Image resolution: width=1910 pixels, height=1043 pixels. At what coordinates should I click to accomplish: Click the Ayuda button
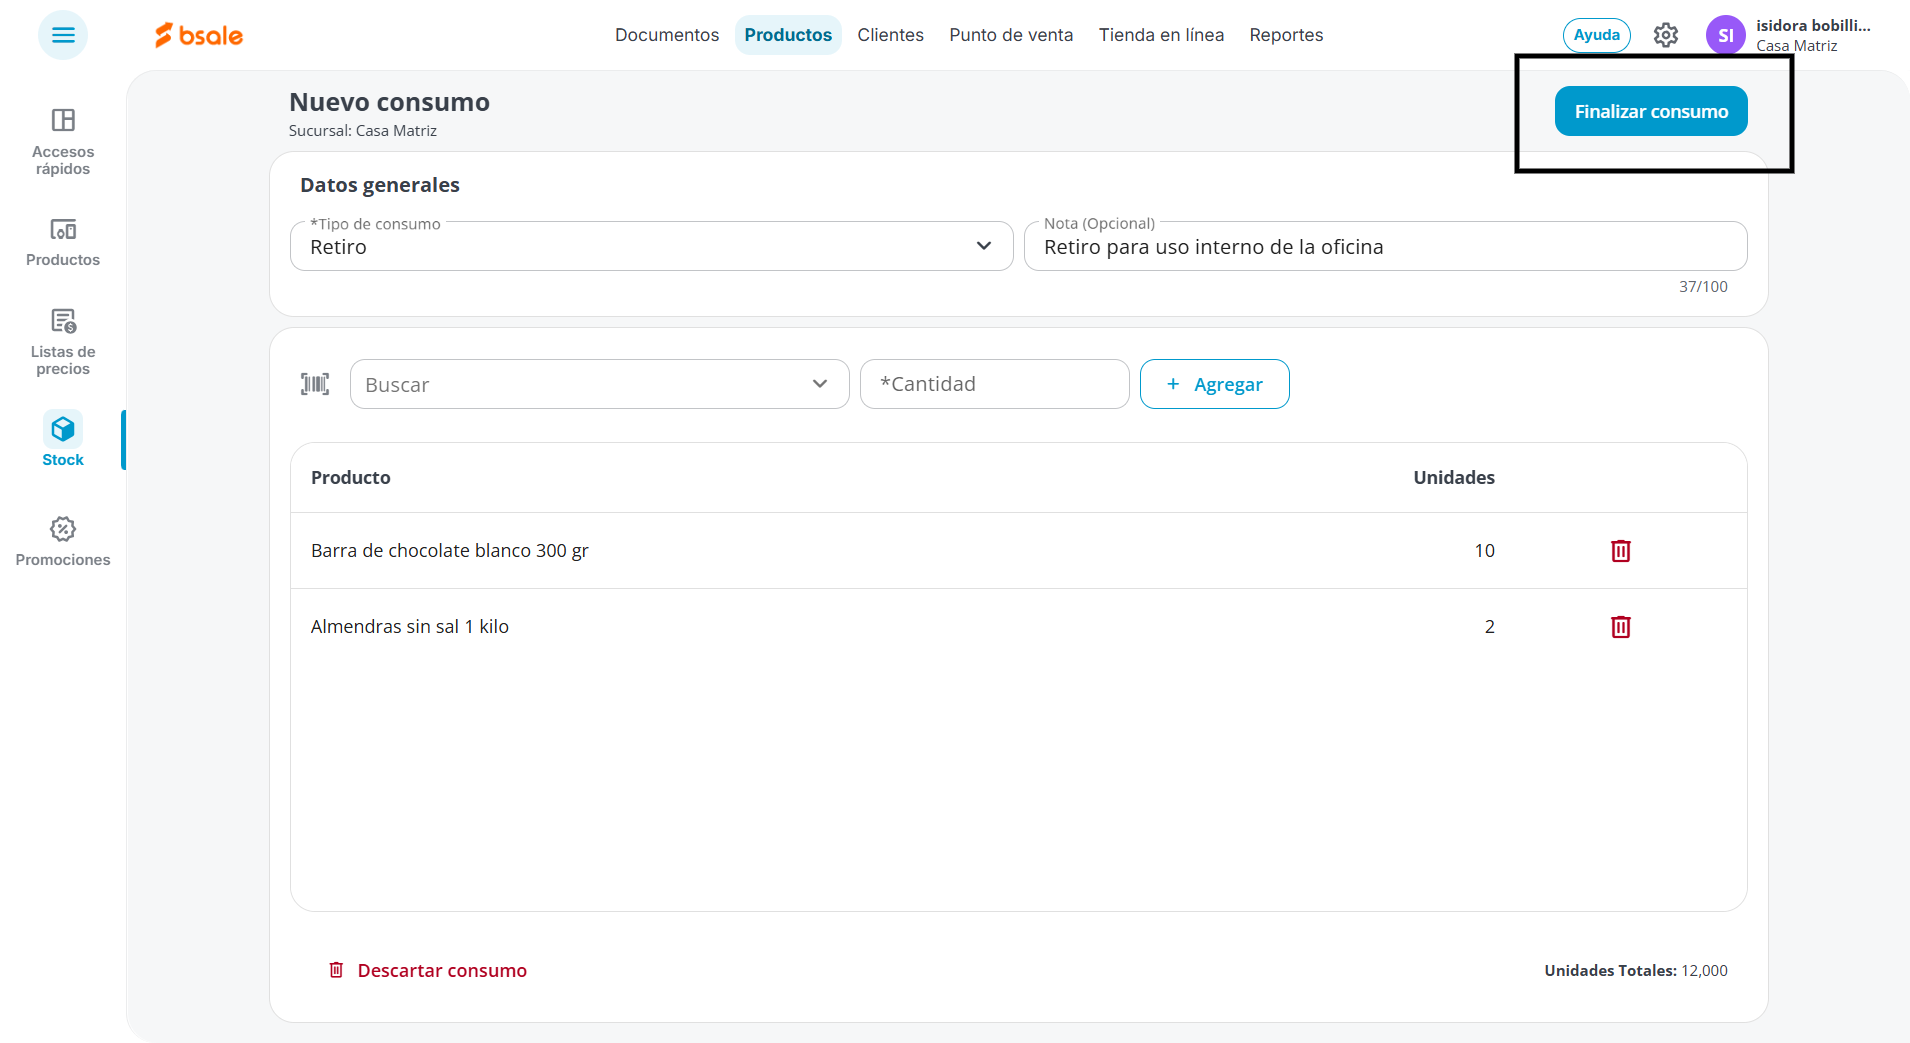1597,35
